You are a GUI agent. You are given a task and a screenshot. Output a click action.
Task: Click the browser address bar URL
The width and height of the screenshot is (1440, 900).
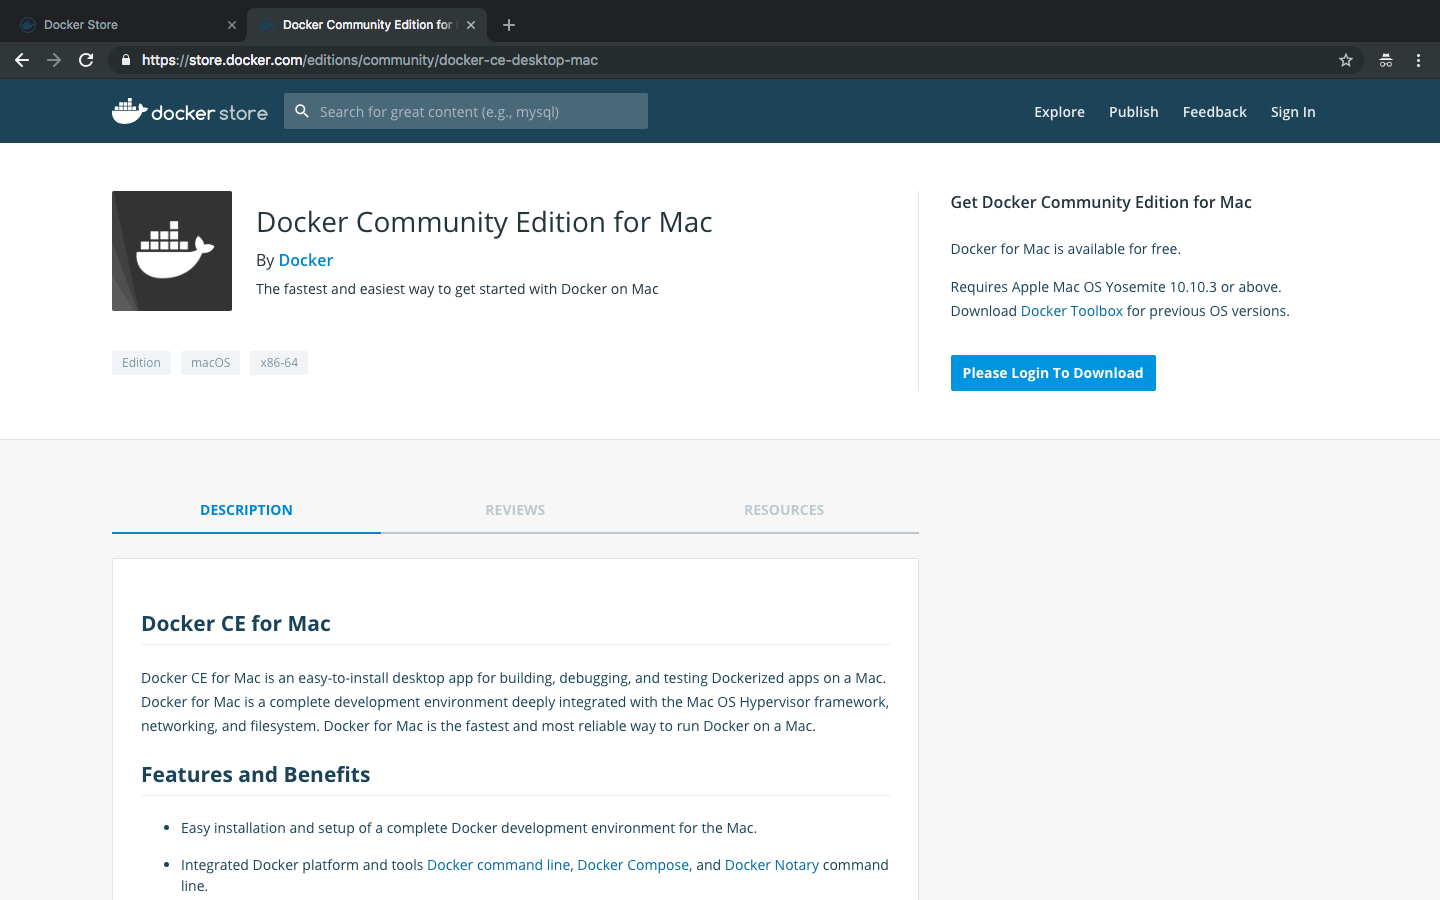tap(370, 60)
